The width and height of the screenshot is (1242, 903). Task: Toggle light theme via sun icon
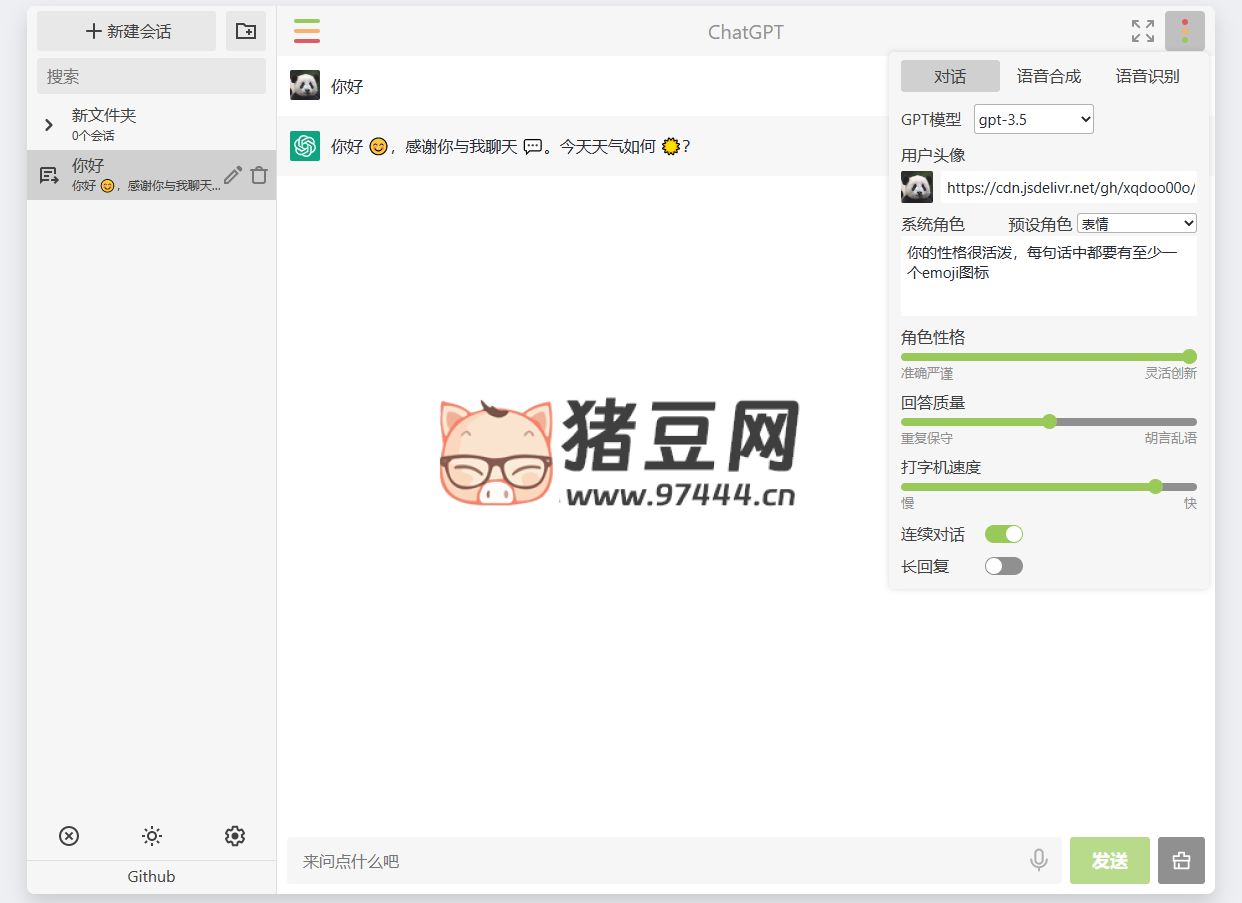[x=152, y=836]
